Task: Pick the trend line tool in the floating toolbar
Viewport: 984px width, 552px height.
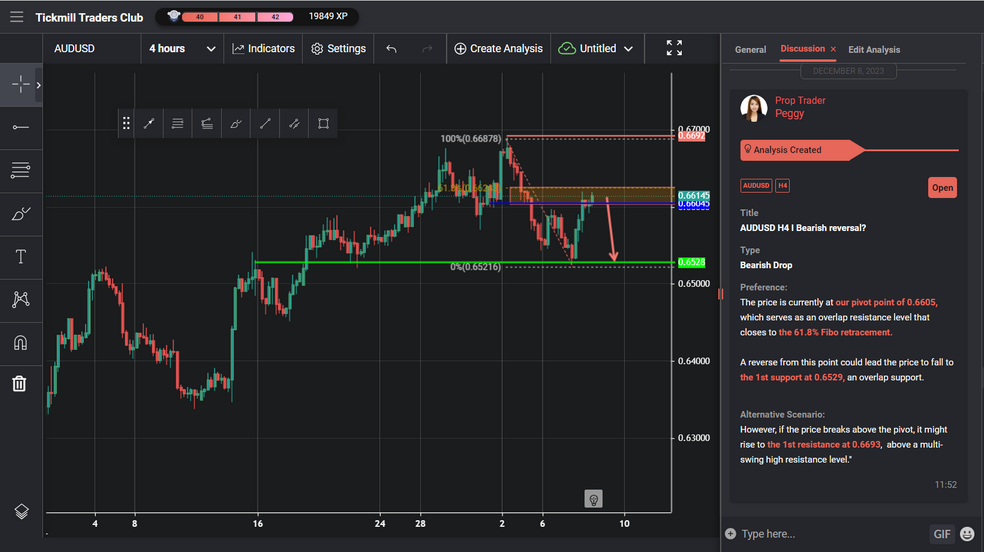Action: coord(265,124)
